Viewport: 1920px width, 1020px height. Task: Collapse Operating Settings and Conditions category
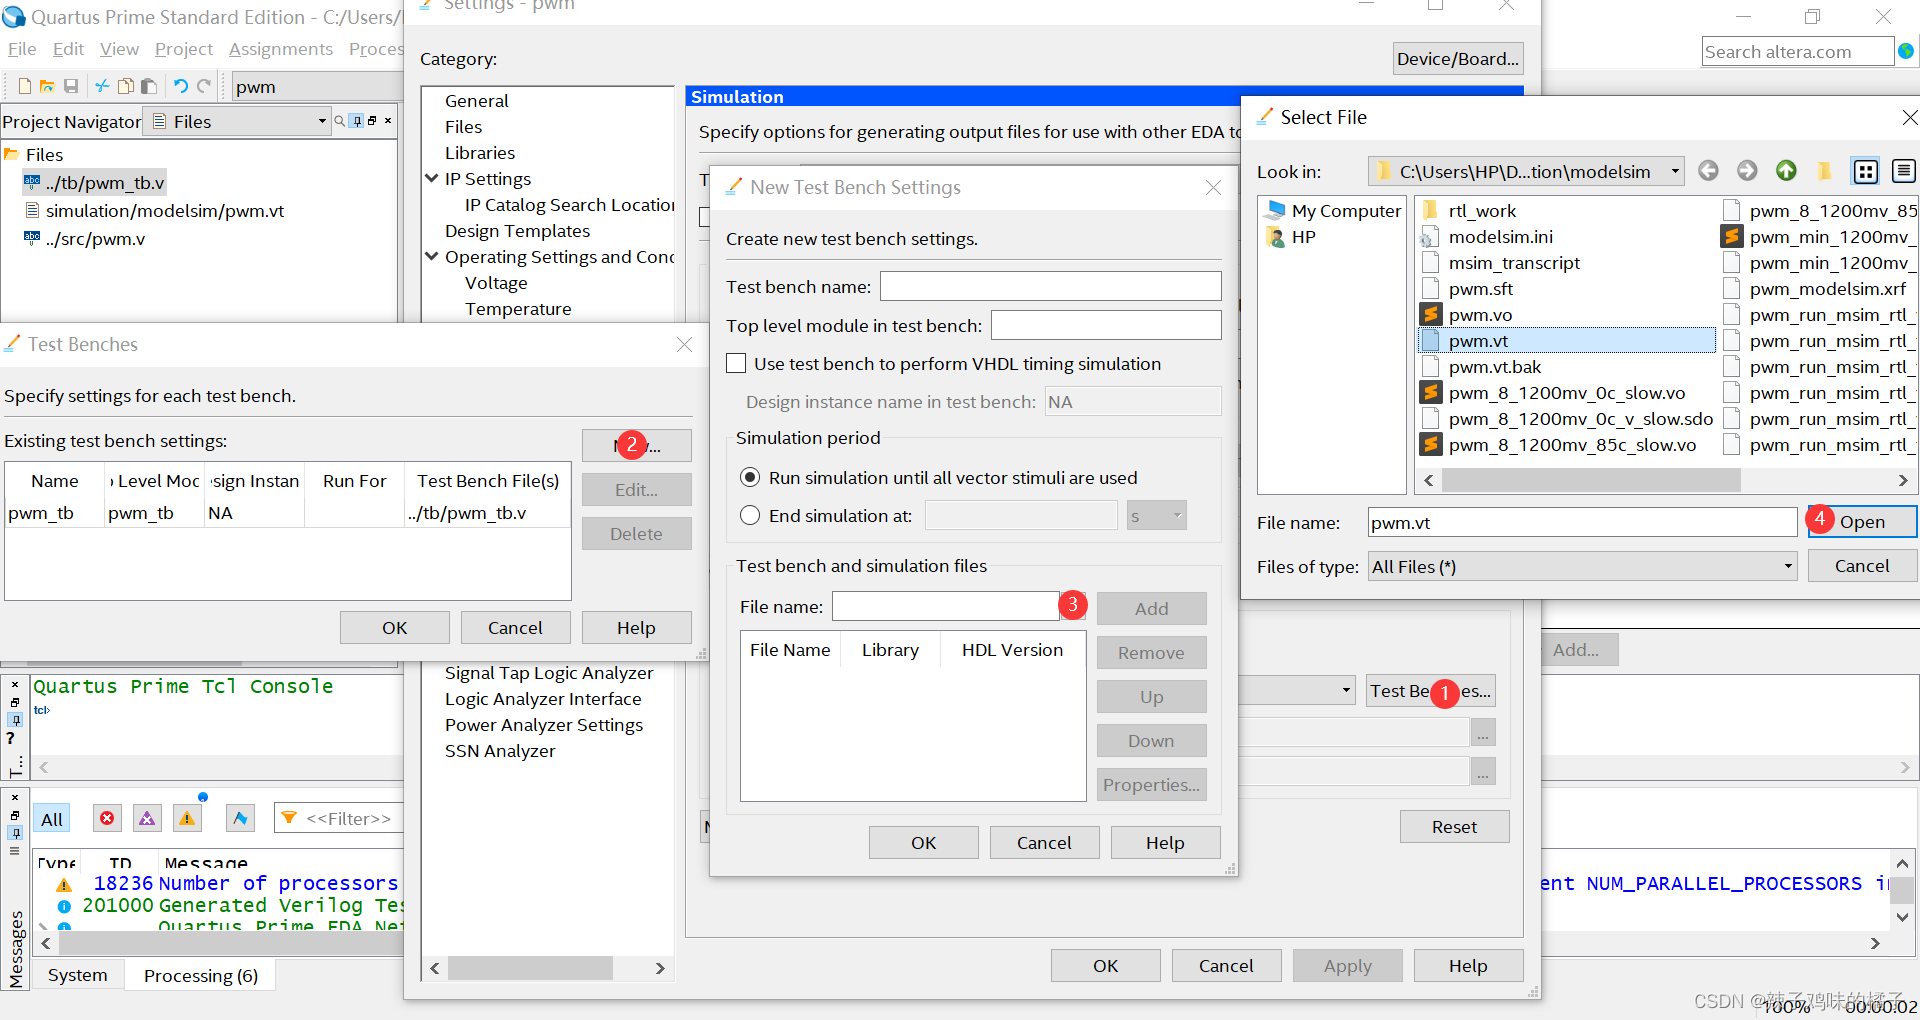(x=432, y=257)
